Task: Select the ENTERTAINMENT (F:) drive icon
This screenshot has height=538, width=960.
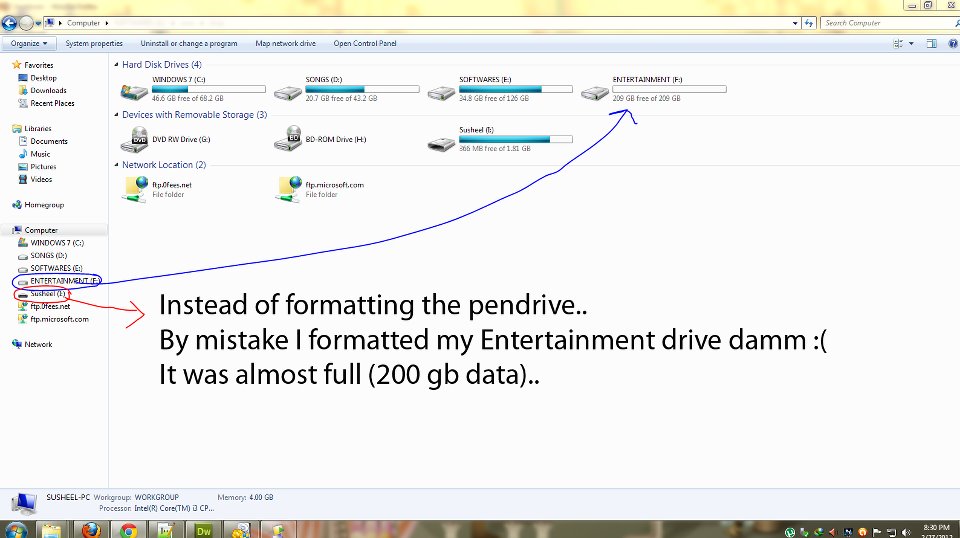Action: tap(595, 93)
